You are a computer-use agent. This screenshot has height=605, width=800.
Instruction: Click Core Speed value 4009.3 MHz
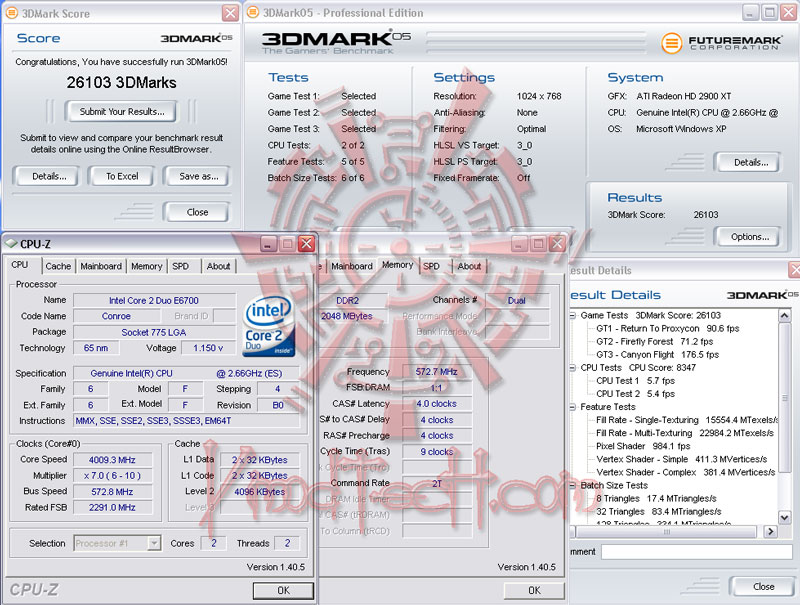(x=113, y=460)
